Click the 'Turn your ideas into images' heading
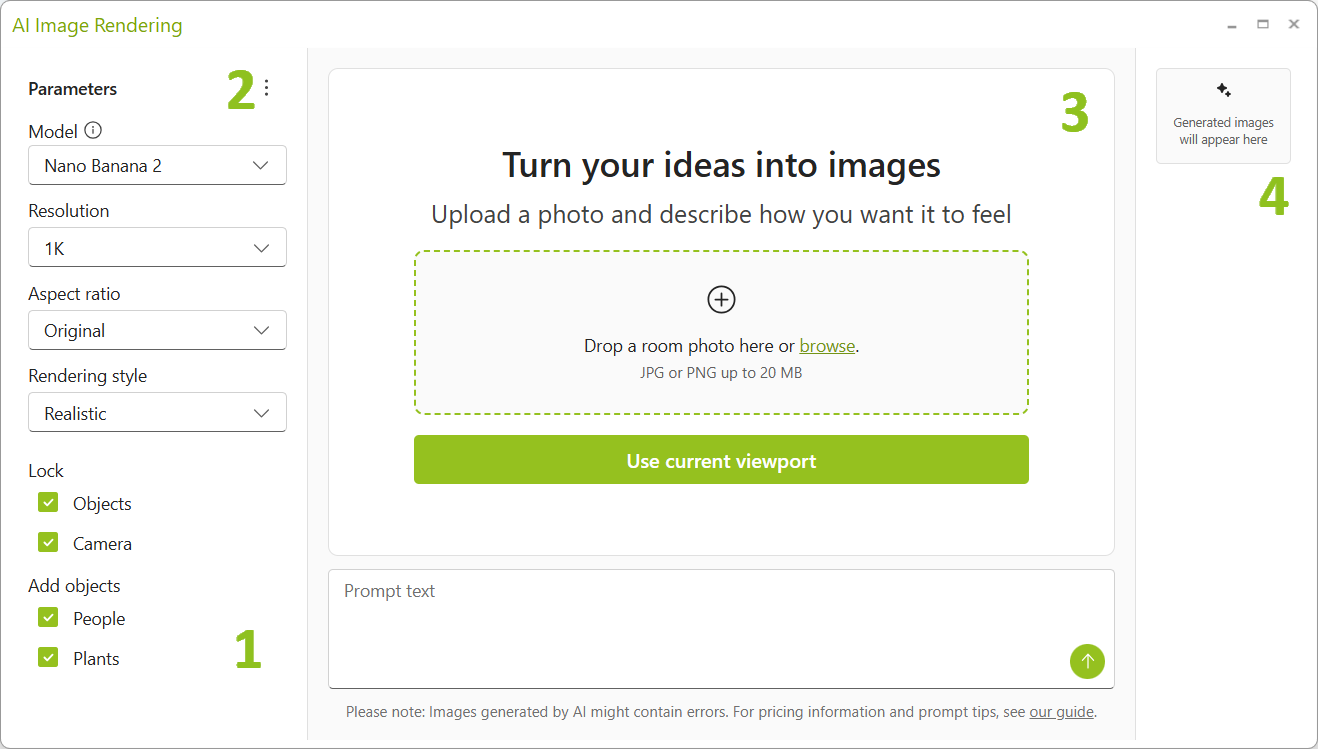Image resolution: width=1318 pixels, height=749 pixels. click(721, 164)
